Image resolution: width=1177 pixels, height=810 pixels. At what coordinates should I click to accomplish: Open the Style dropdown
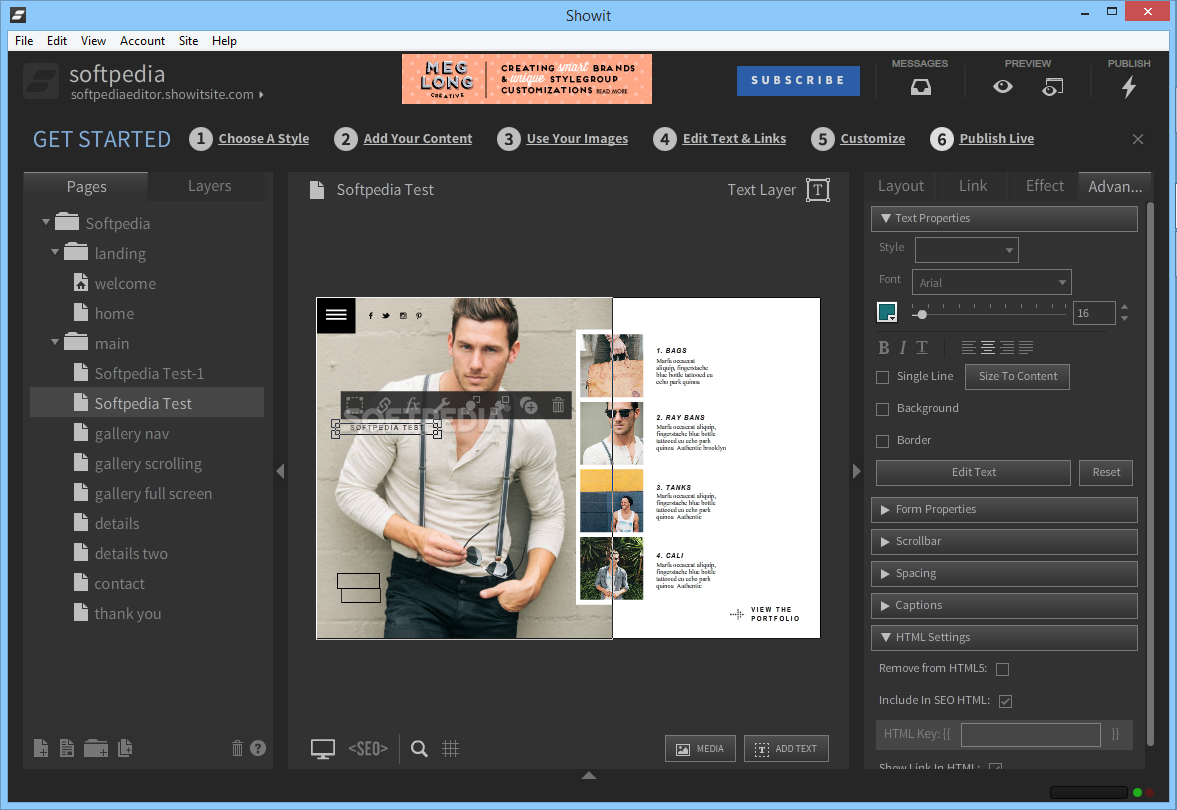(967, 250)
